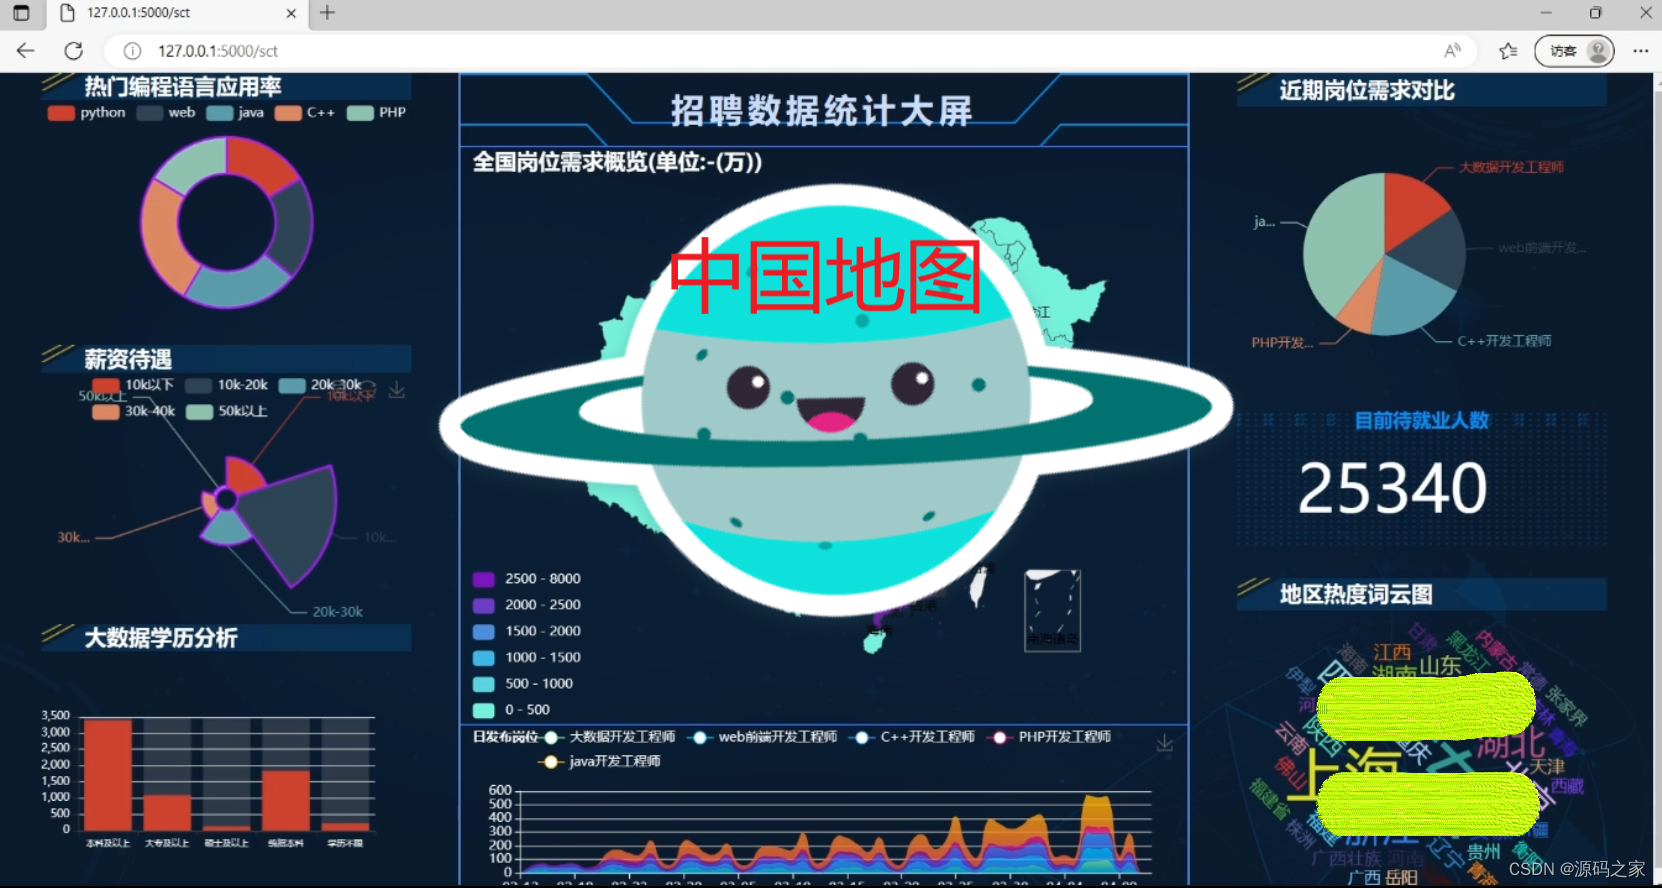Toggle the web legend item
The height and width of the screenshot is (888, 1662).
(166, 113)
